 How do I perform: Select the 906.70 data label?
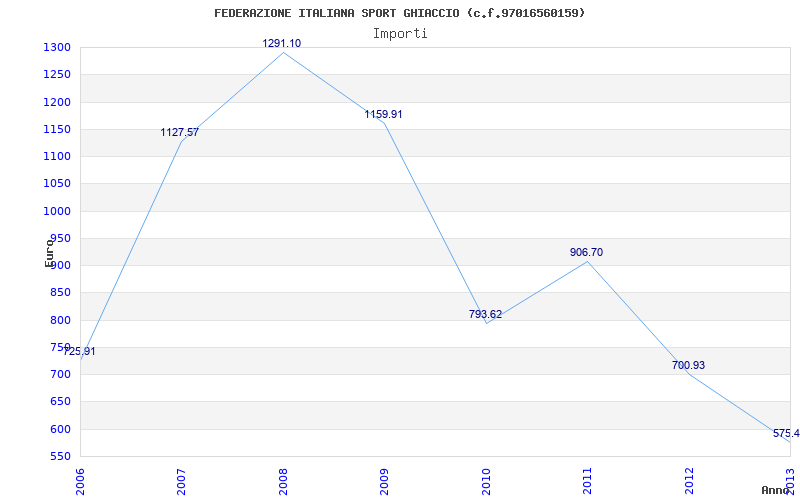[586, 252]
